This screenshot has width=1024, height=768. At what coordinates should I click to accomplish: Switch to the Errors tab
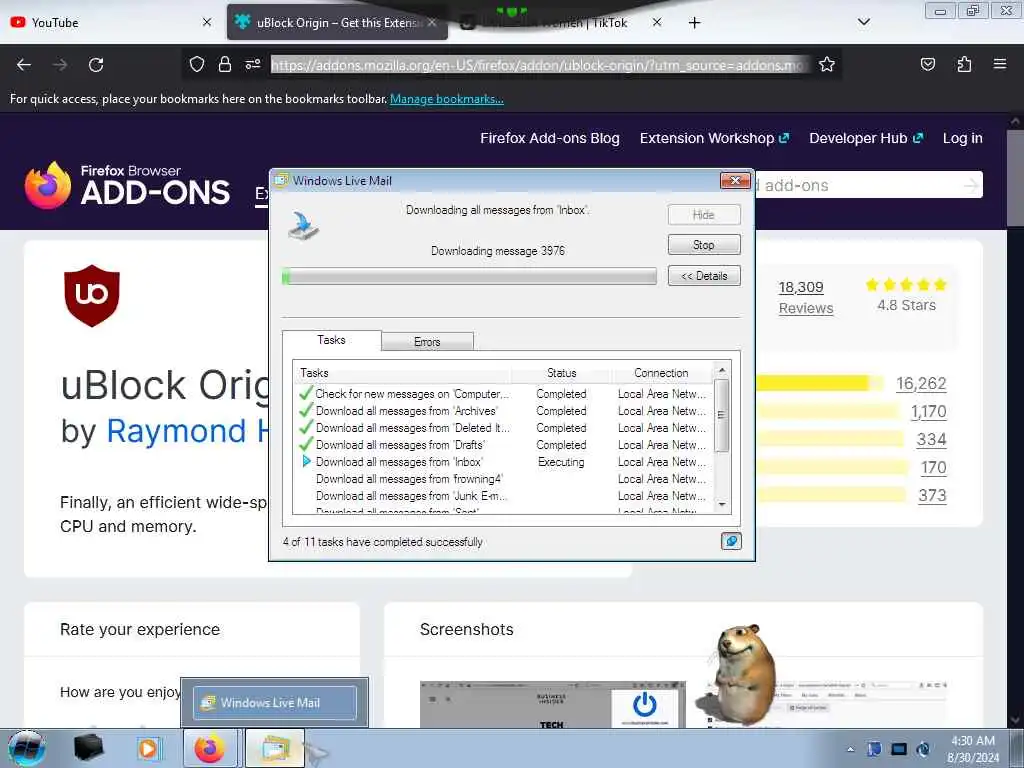[x=427, y=342]
